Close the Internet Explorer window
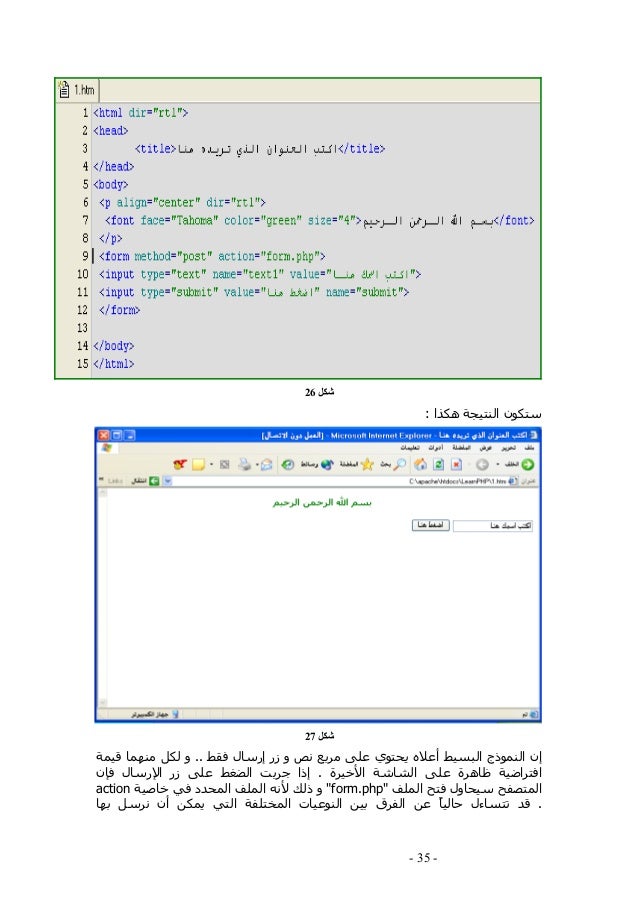Viewport: 638px width, 903px height. click(x=103, y=435)
